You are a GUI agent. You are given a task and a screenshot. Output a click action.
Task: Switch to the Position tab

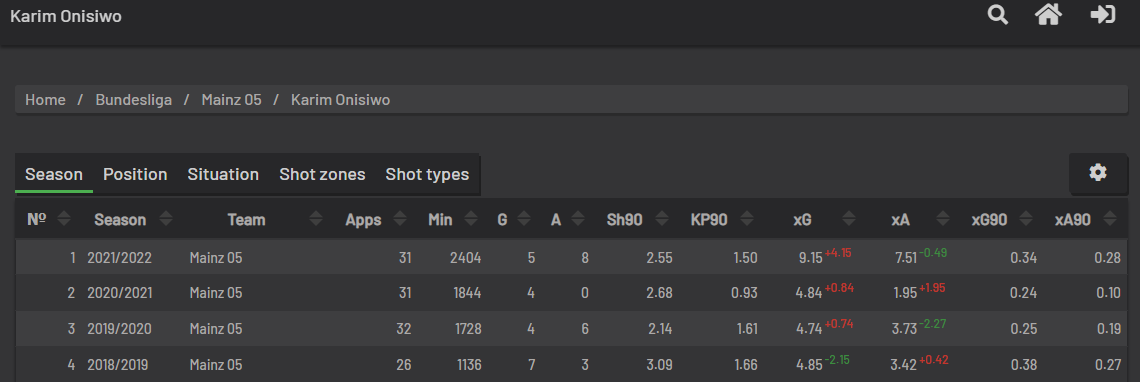(135, 175)
